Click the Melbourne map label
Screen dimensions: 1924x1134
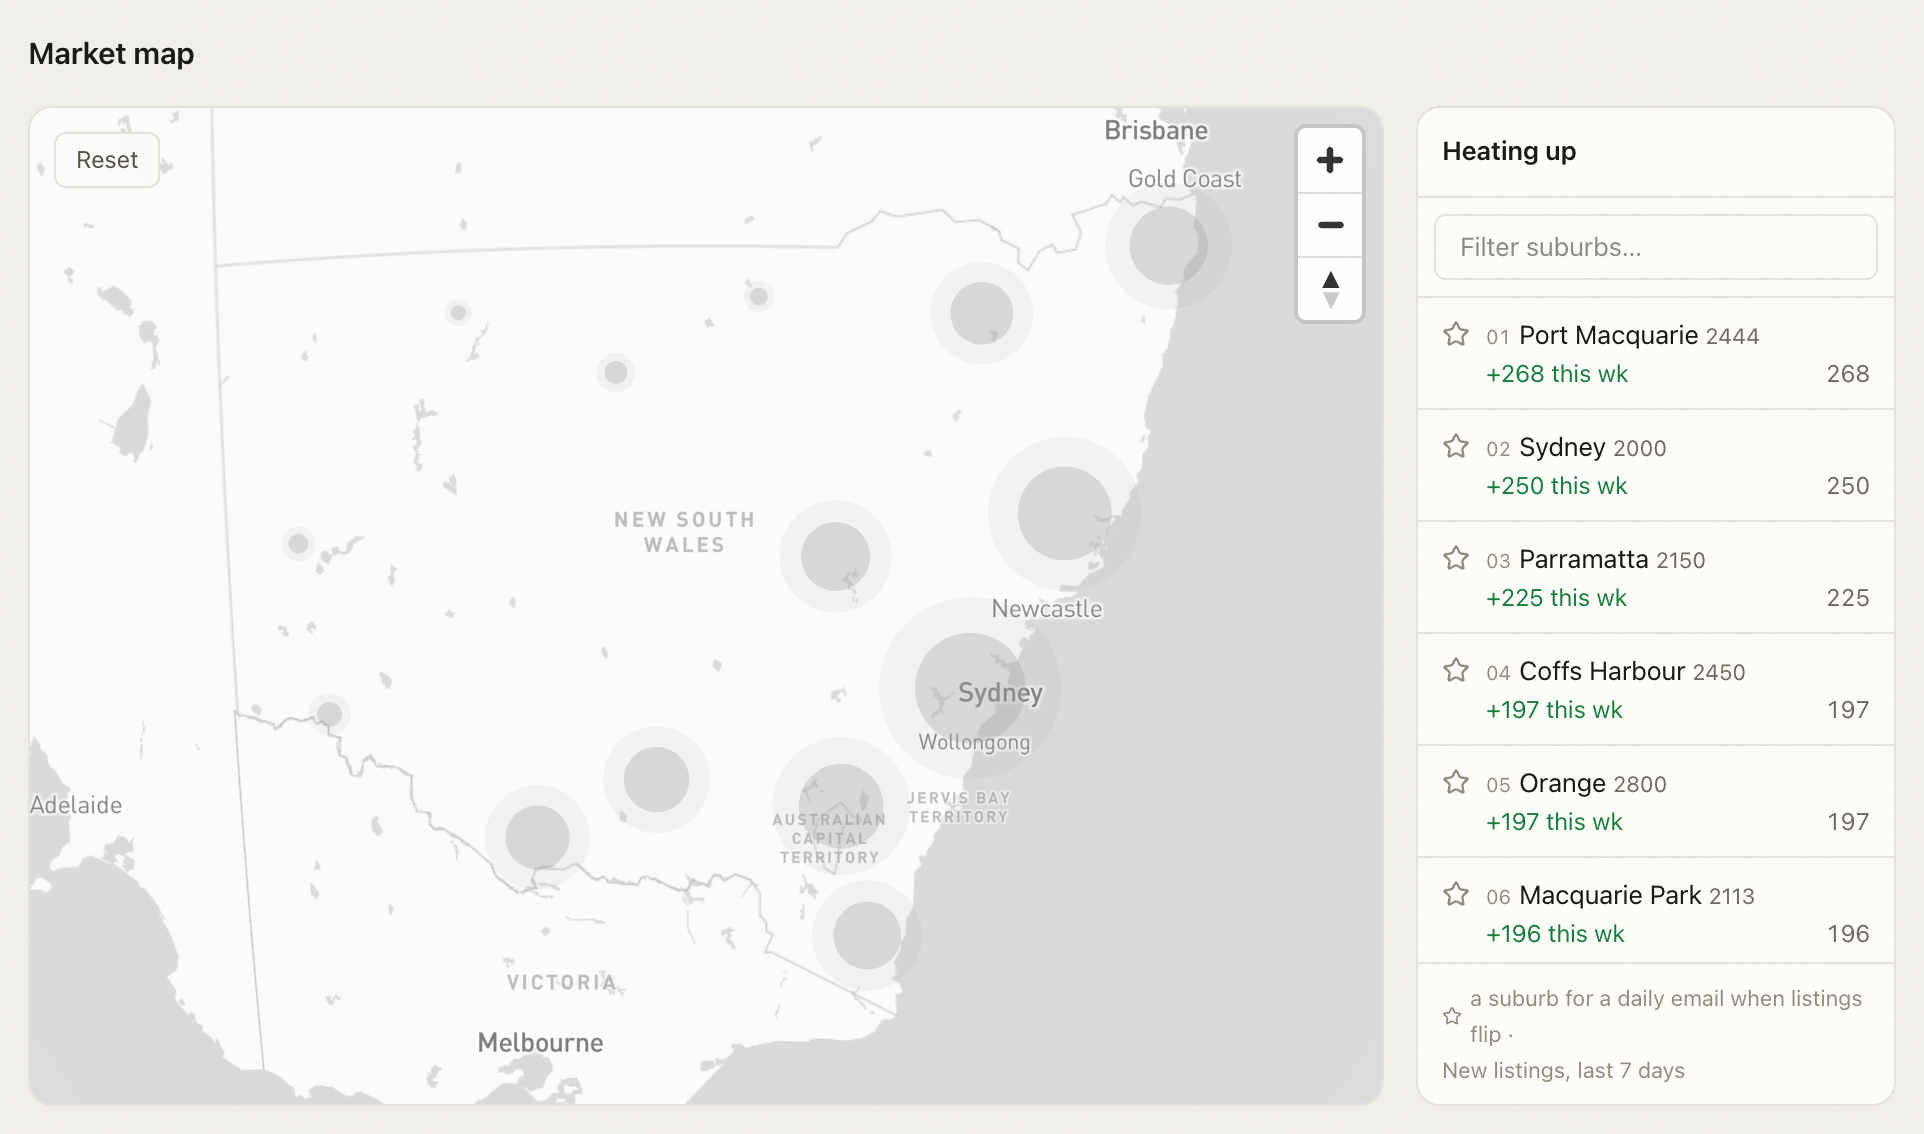[x=540, y=1043]
